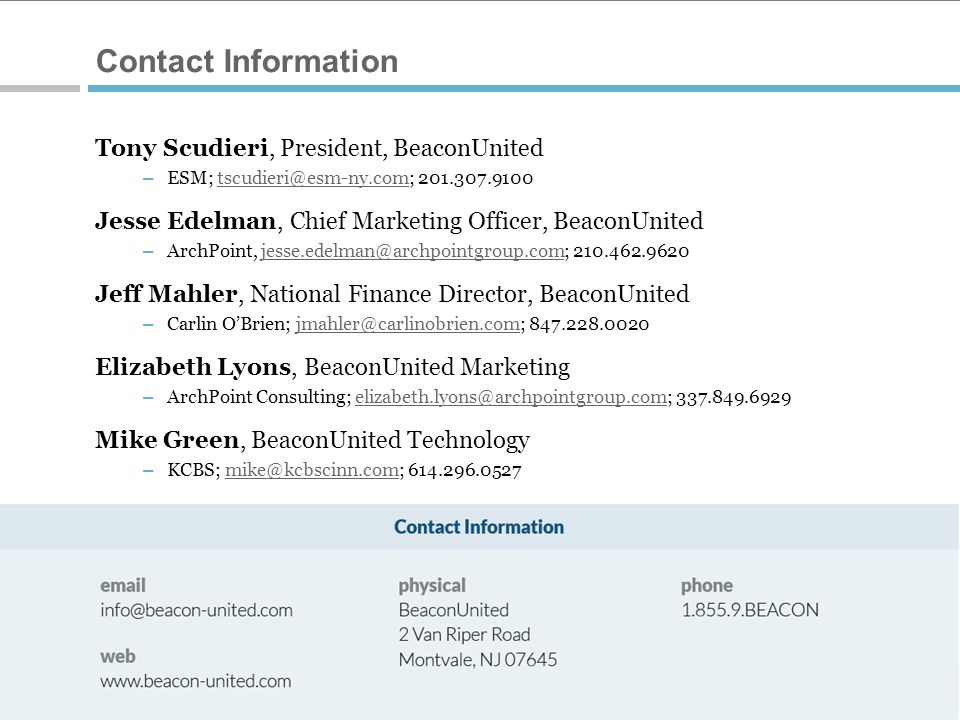Click the blue Contact Information footer heading
960x720 pixels.
479,527
